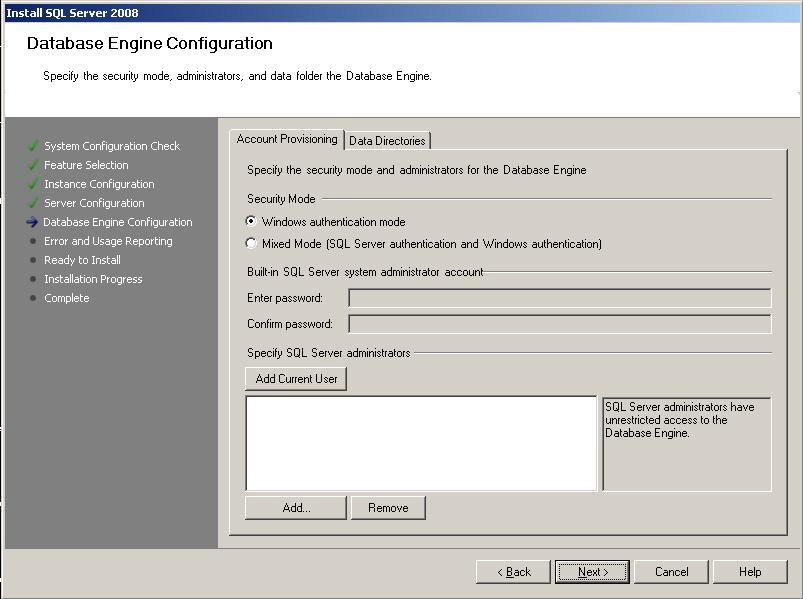Click the System Configuration Check green checkmark
803x599 pixels.
tap(33, 146)
